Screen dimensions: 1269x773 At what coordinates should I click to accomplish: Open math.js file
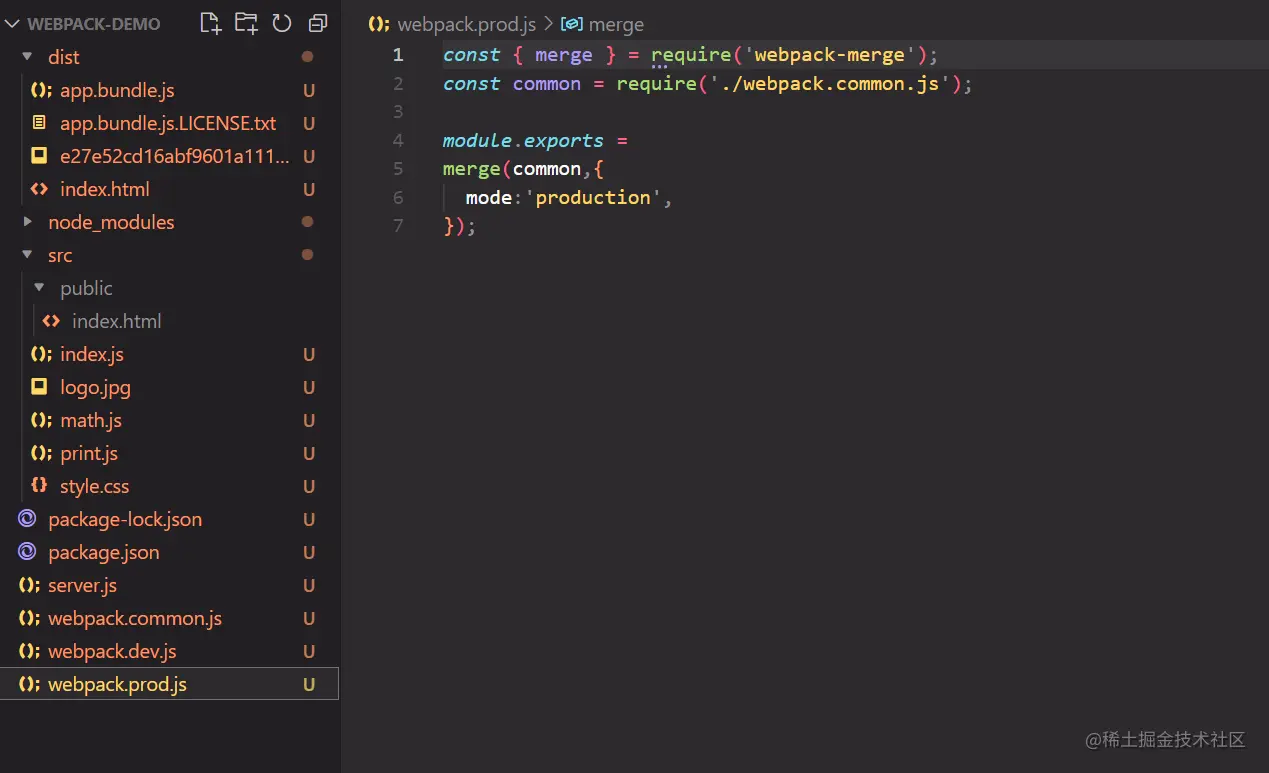pyautogui.click(x=91, y=420)
